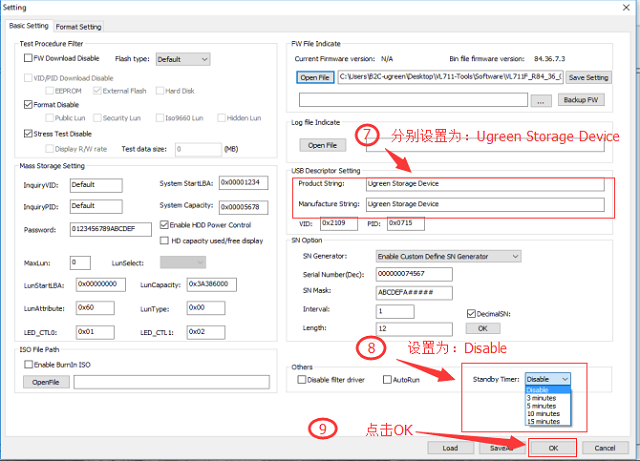Click the Product String field

coord(485,184)
